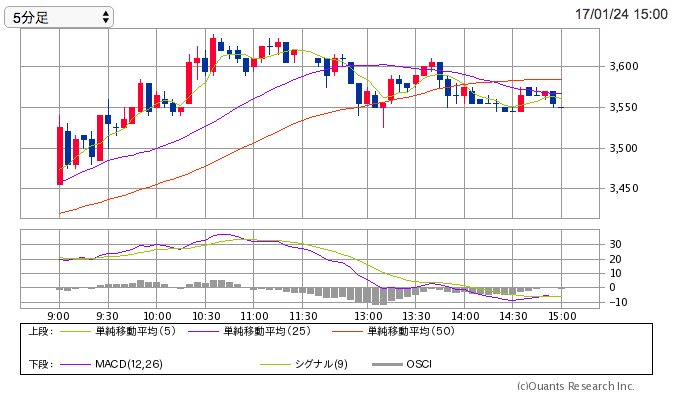Click the MACD axis value 10
This screenshot has height=402, width=675.
(x=615, y=273)
